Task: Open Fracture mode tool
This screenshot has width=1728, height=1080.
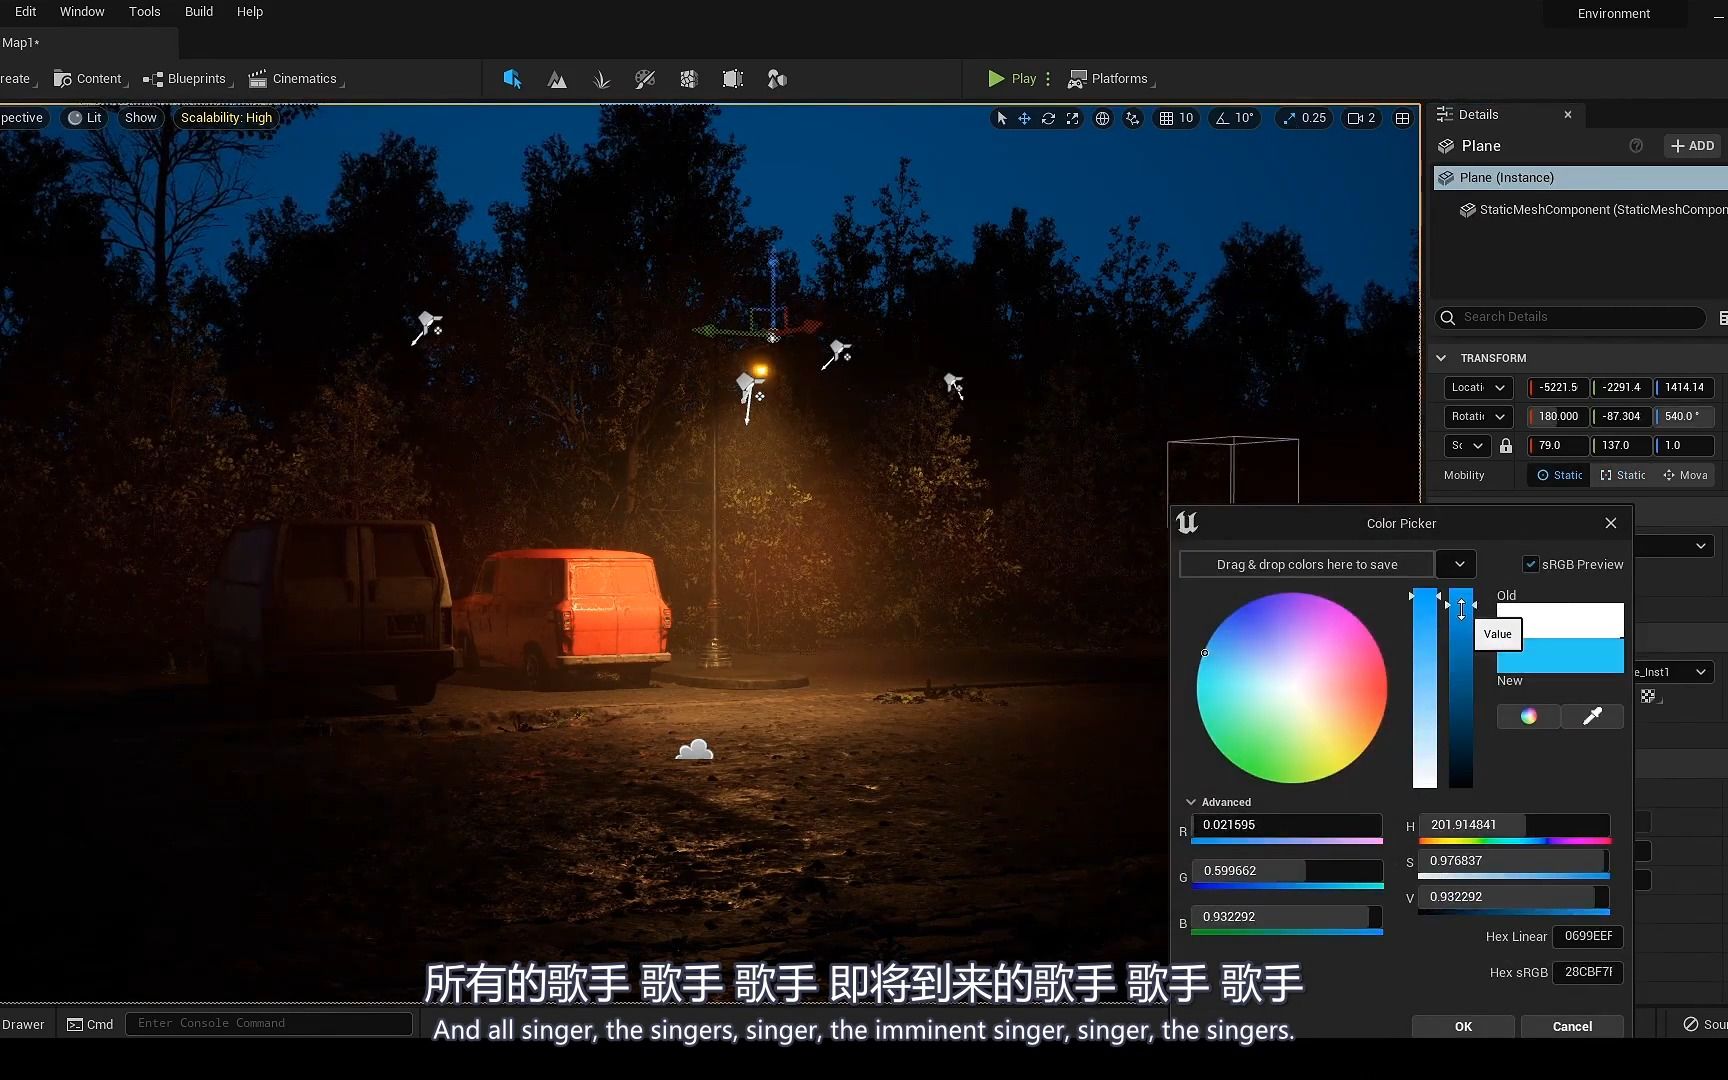Action: [x=689, y=79]
